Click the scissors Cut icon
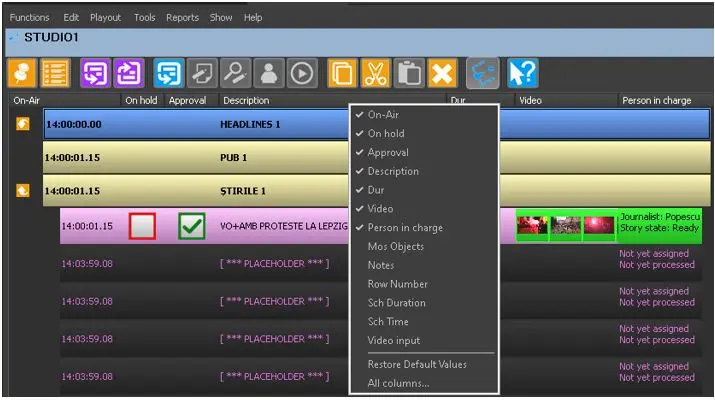The height and width of the screenshot is (400, 715). coord(375,73)
